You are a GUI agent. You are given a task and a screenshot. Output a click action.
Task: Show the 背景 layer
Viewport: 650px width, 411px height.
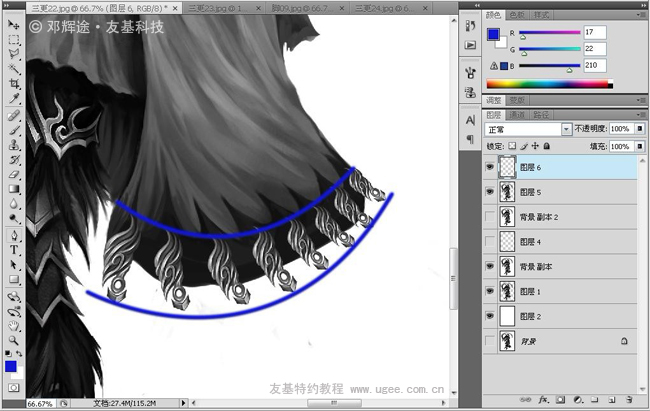tap(490, 341)
